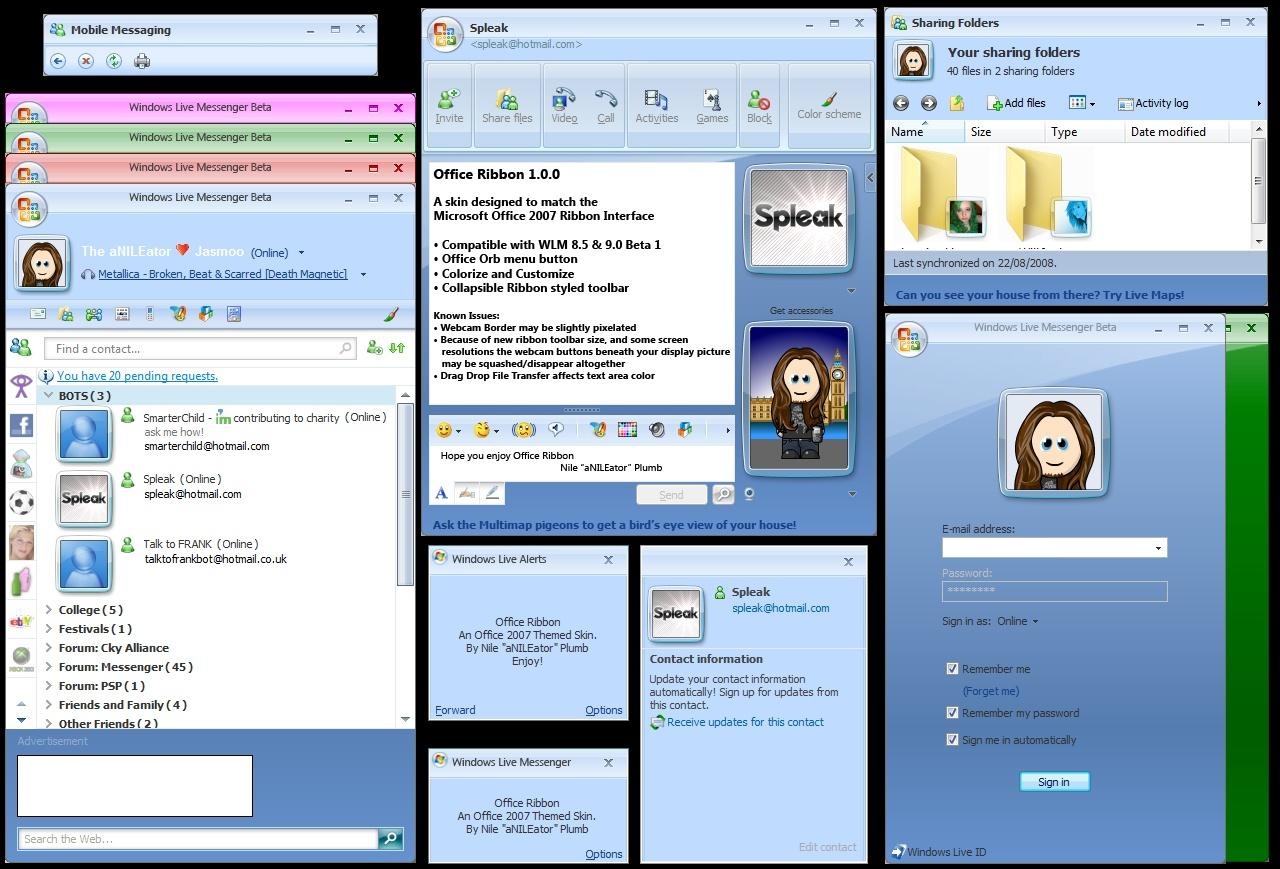This screenshot has width=1280, height=869.
Task: Click the Password field in sign-in window
Action: point(1054,591)
